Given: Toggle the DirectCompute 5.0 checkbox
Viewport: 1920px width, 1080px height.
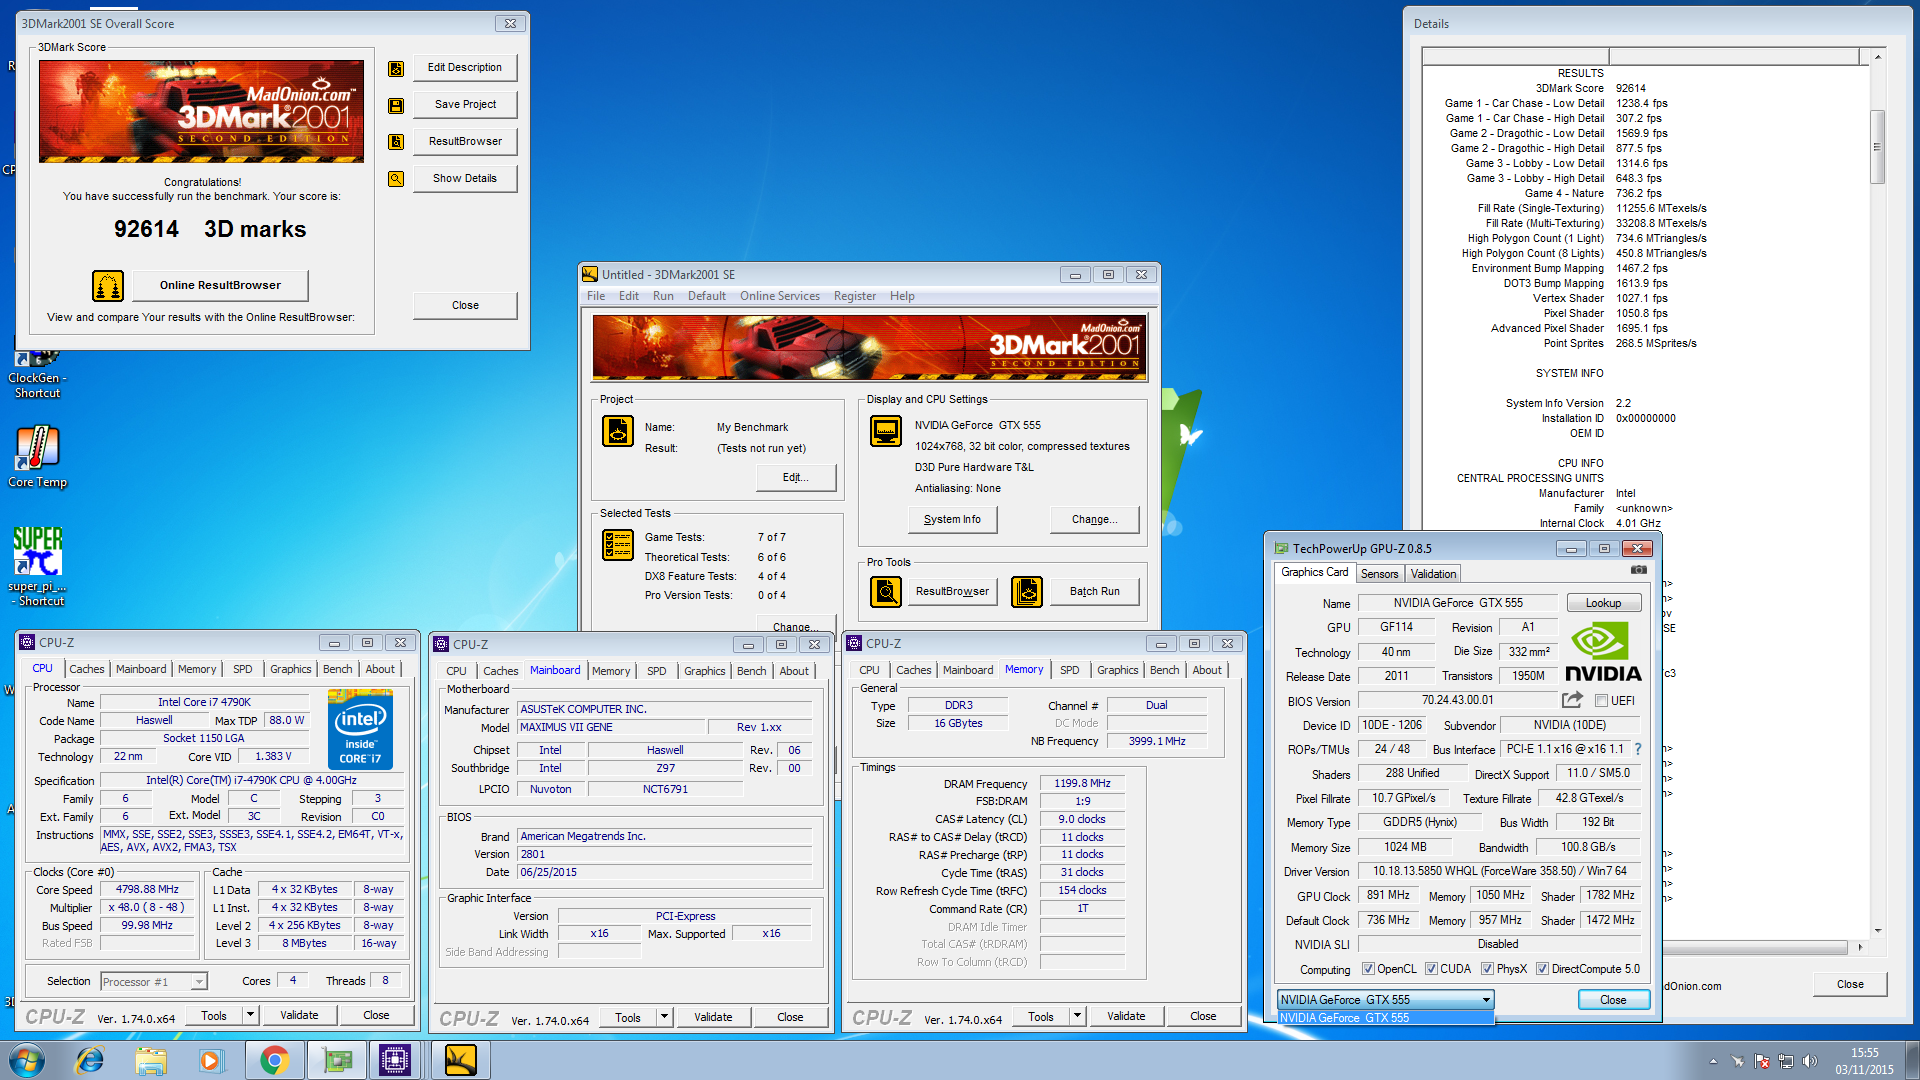Looking at the screenshot, I should [1543, 969].
